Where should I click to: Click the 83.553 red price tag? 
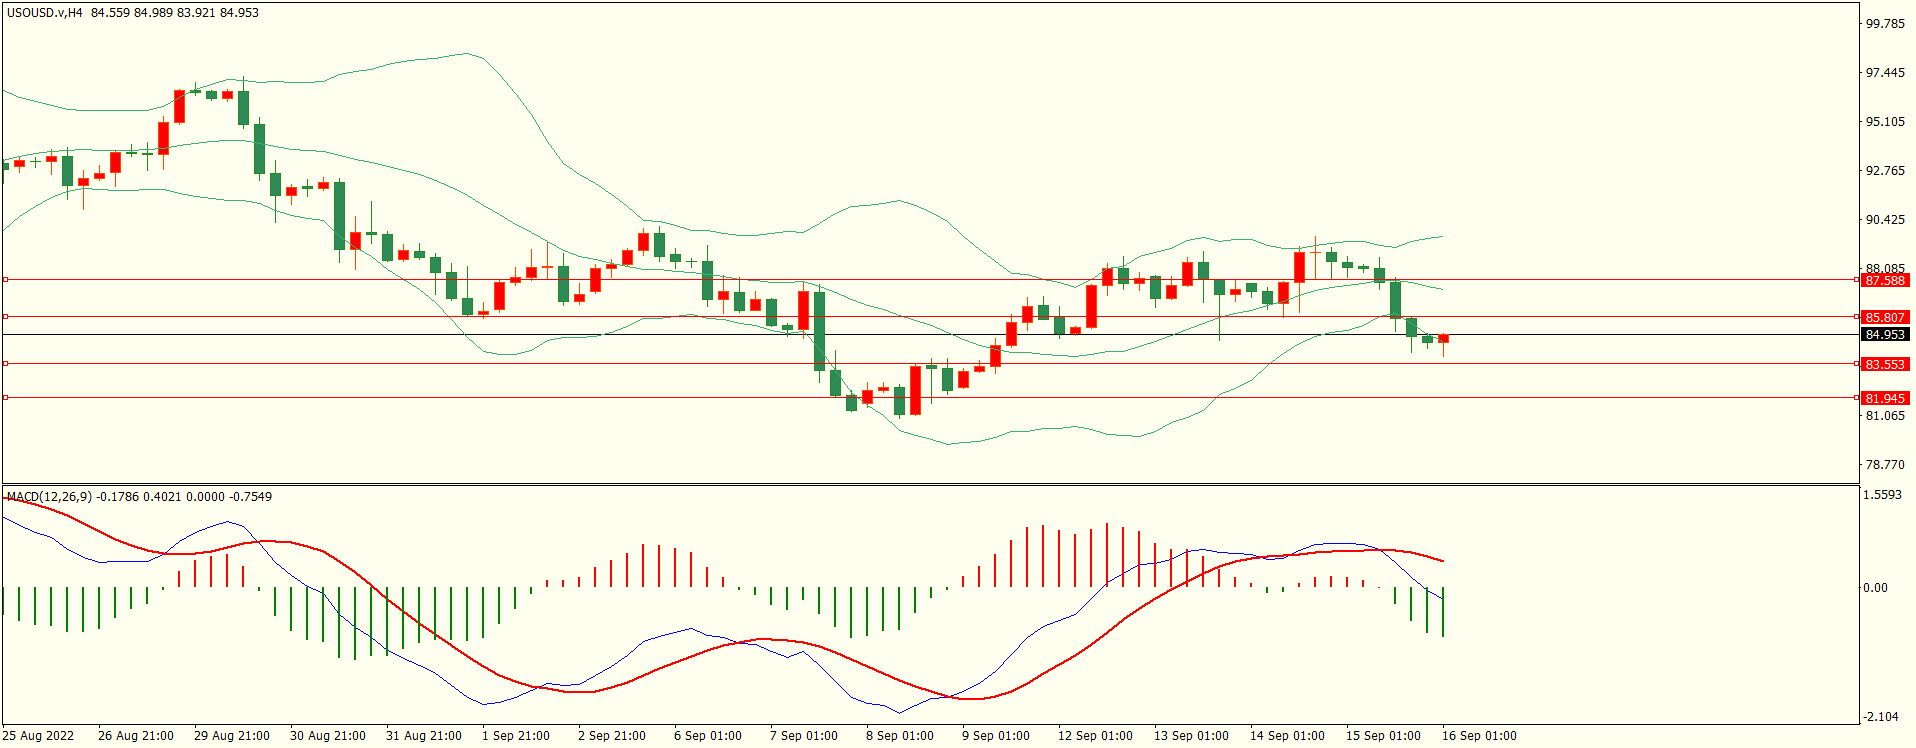click(x=1885, y=365)
